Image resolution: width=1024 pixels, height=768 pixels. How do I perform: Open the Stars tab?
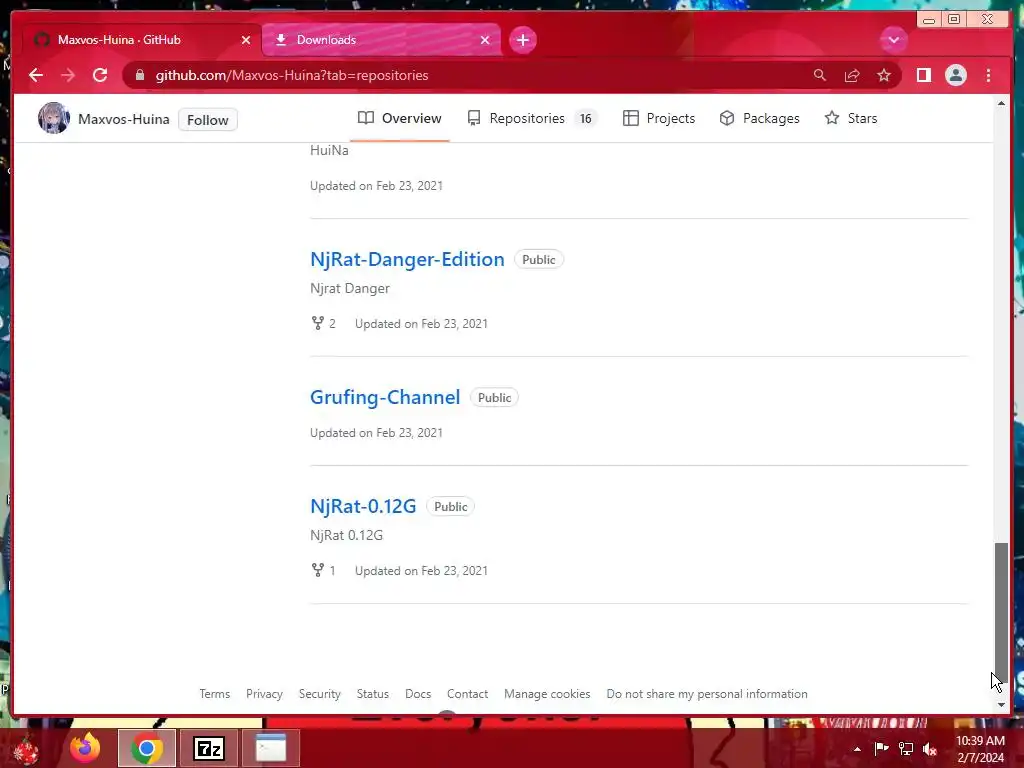(x=851, y=118)
